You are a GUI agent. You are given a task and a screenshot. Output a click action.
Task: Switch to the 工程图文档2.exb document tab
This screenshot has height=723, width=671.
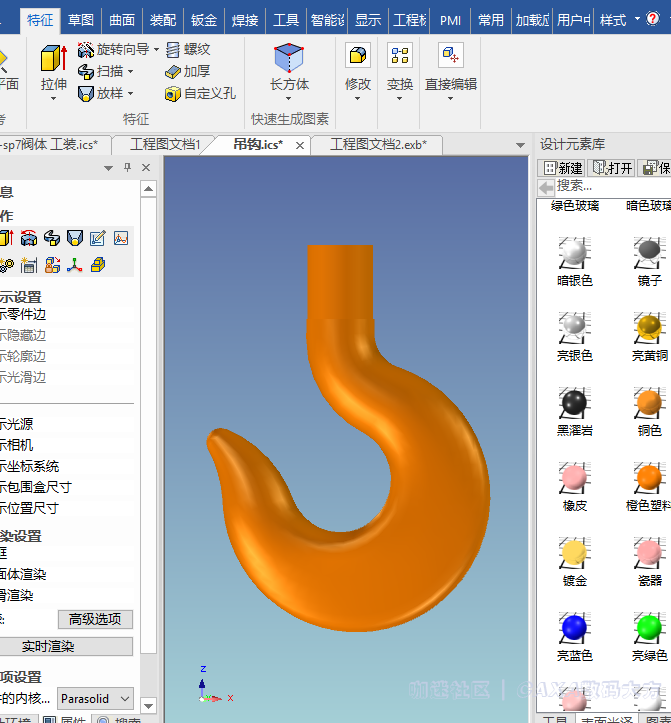tap(378, 145)
